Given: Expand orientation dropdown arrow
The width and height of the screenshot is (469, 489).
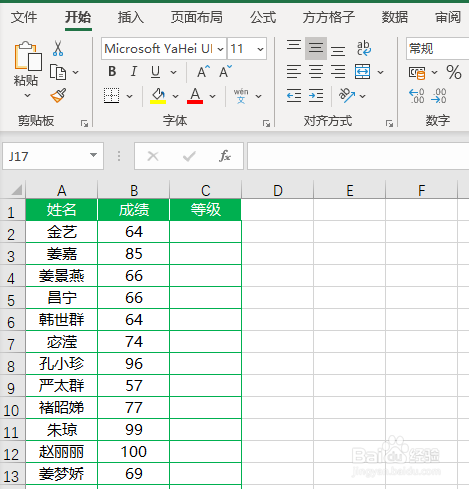Looking at the screenshot, I should [x=363, y=96].
